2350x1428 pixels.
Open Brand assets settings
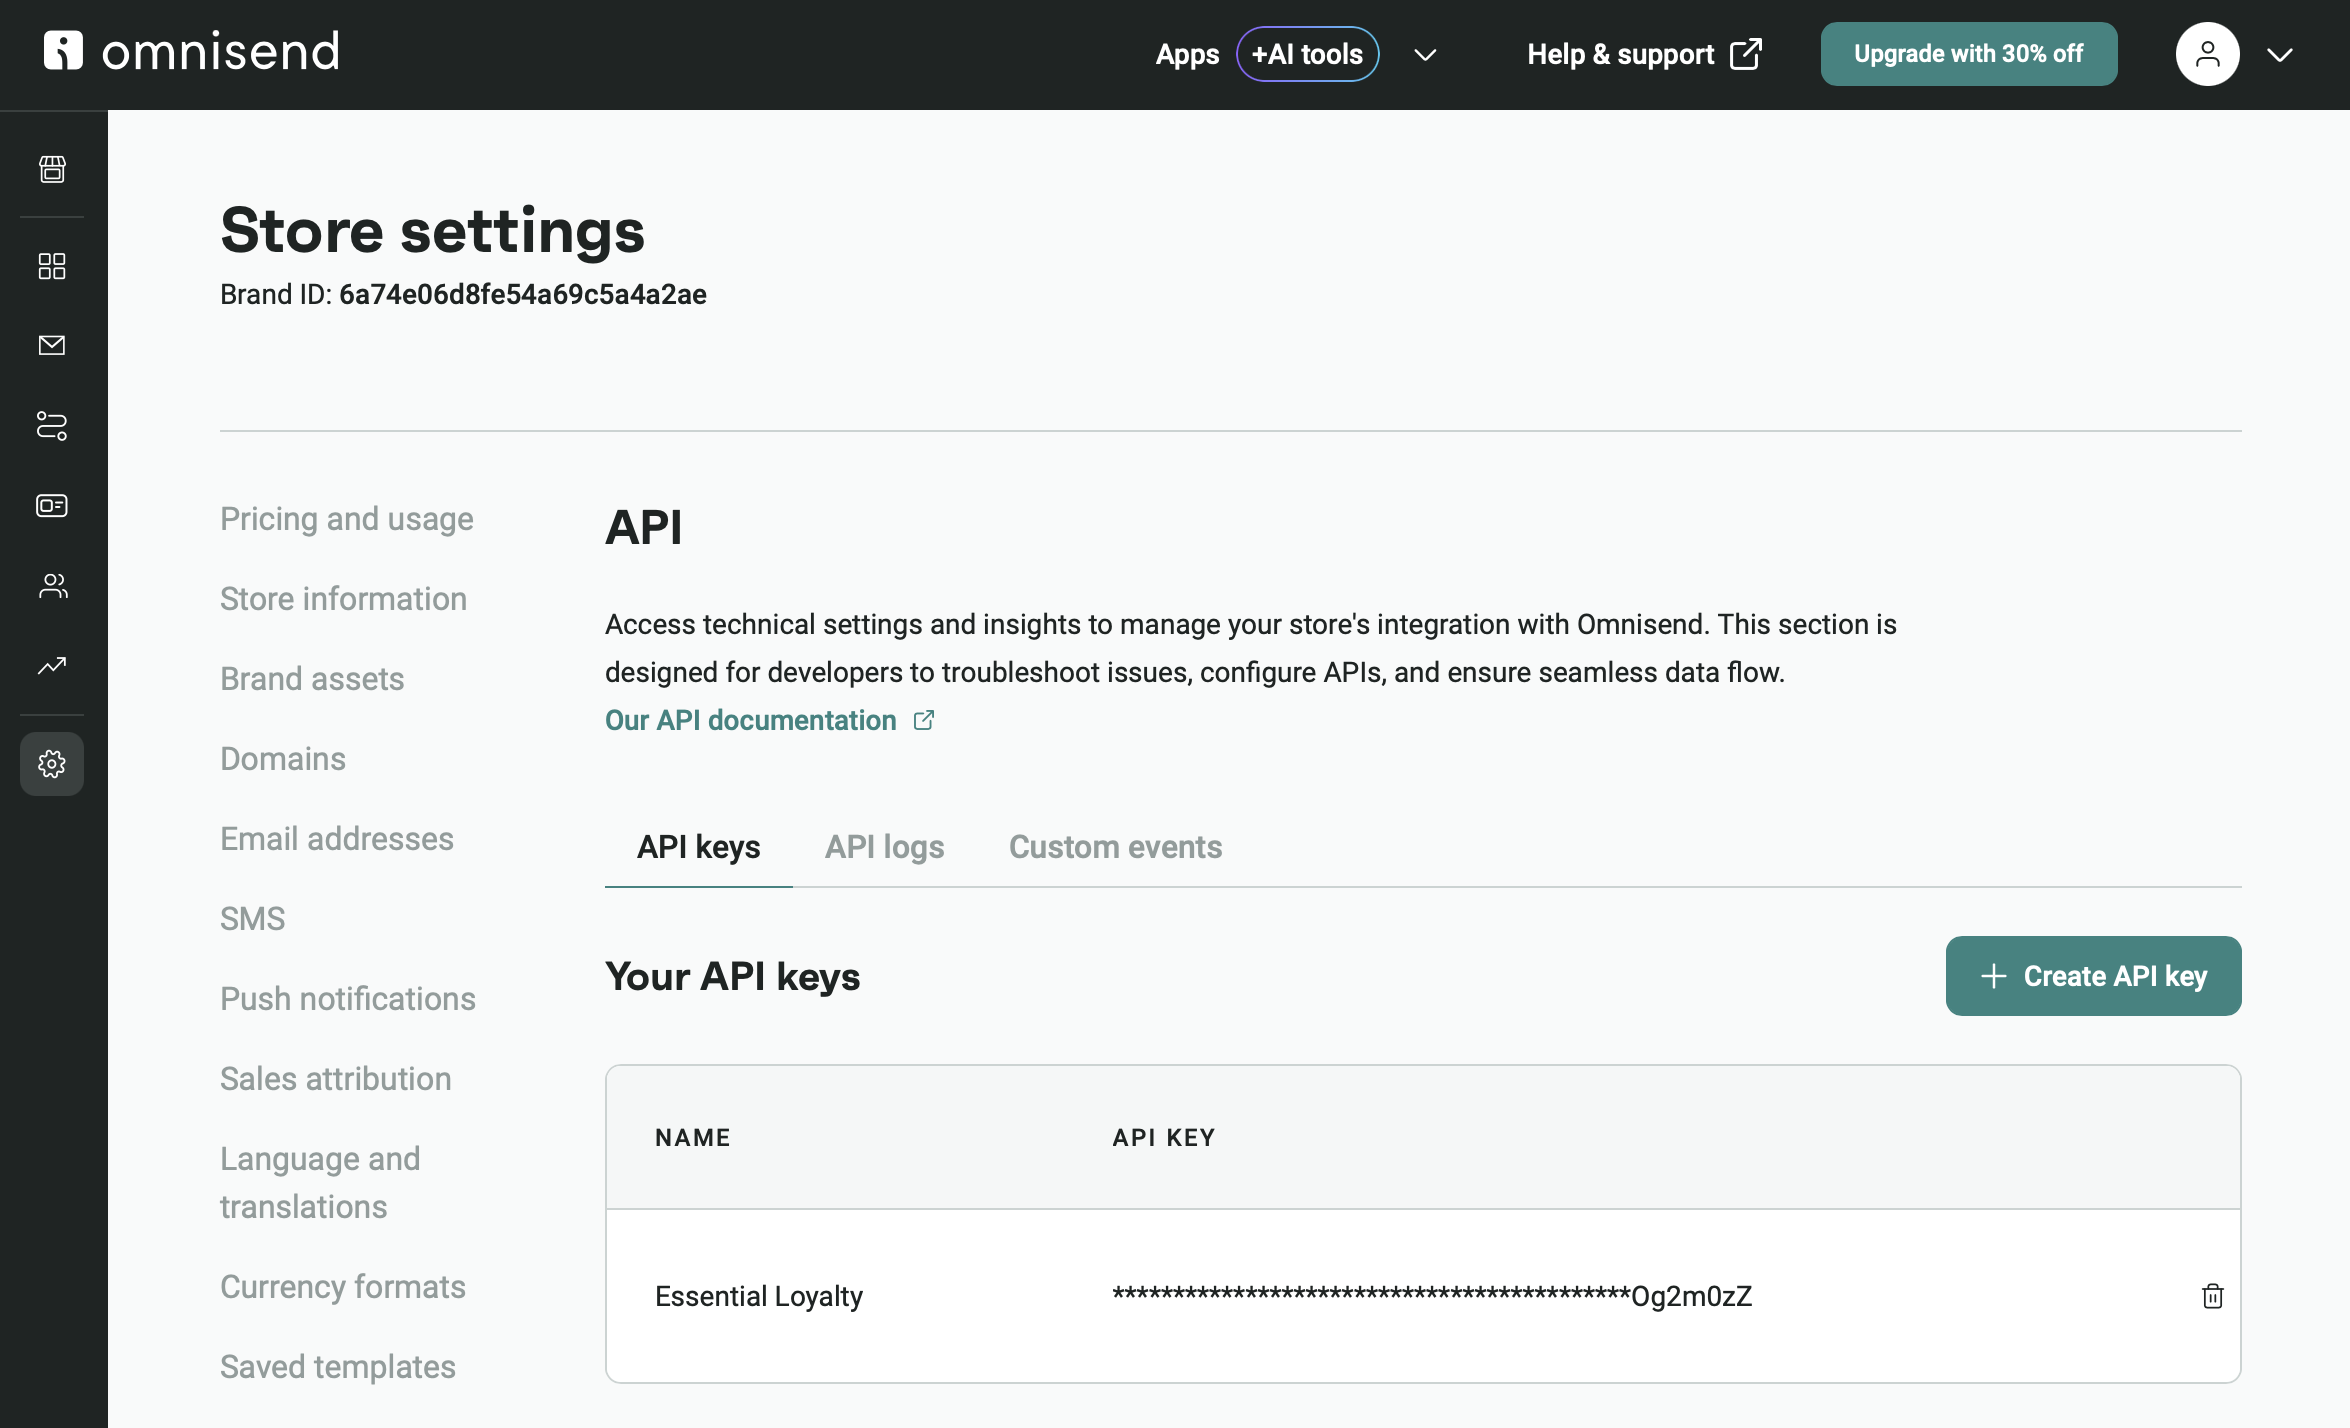(x=313, y=679)
